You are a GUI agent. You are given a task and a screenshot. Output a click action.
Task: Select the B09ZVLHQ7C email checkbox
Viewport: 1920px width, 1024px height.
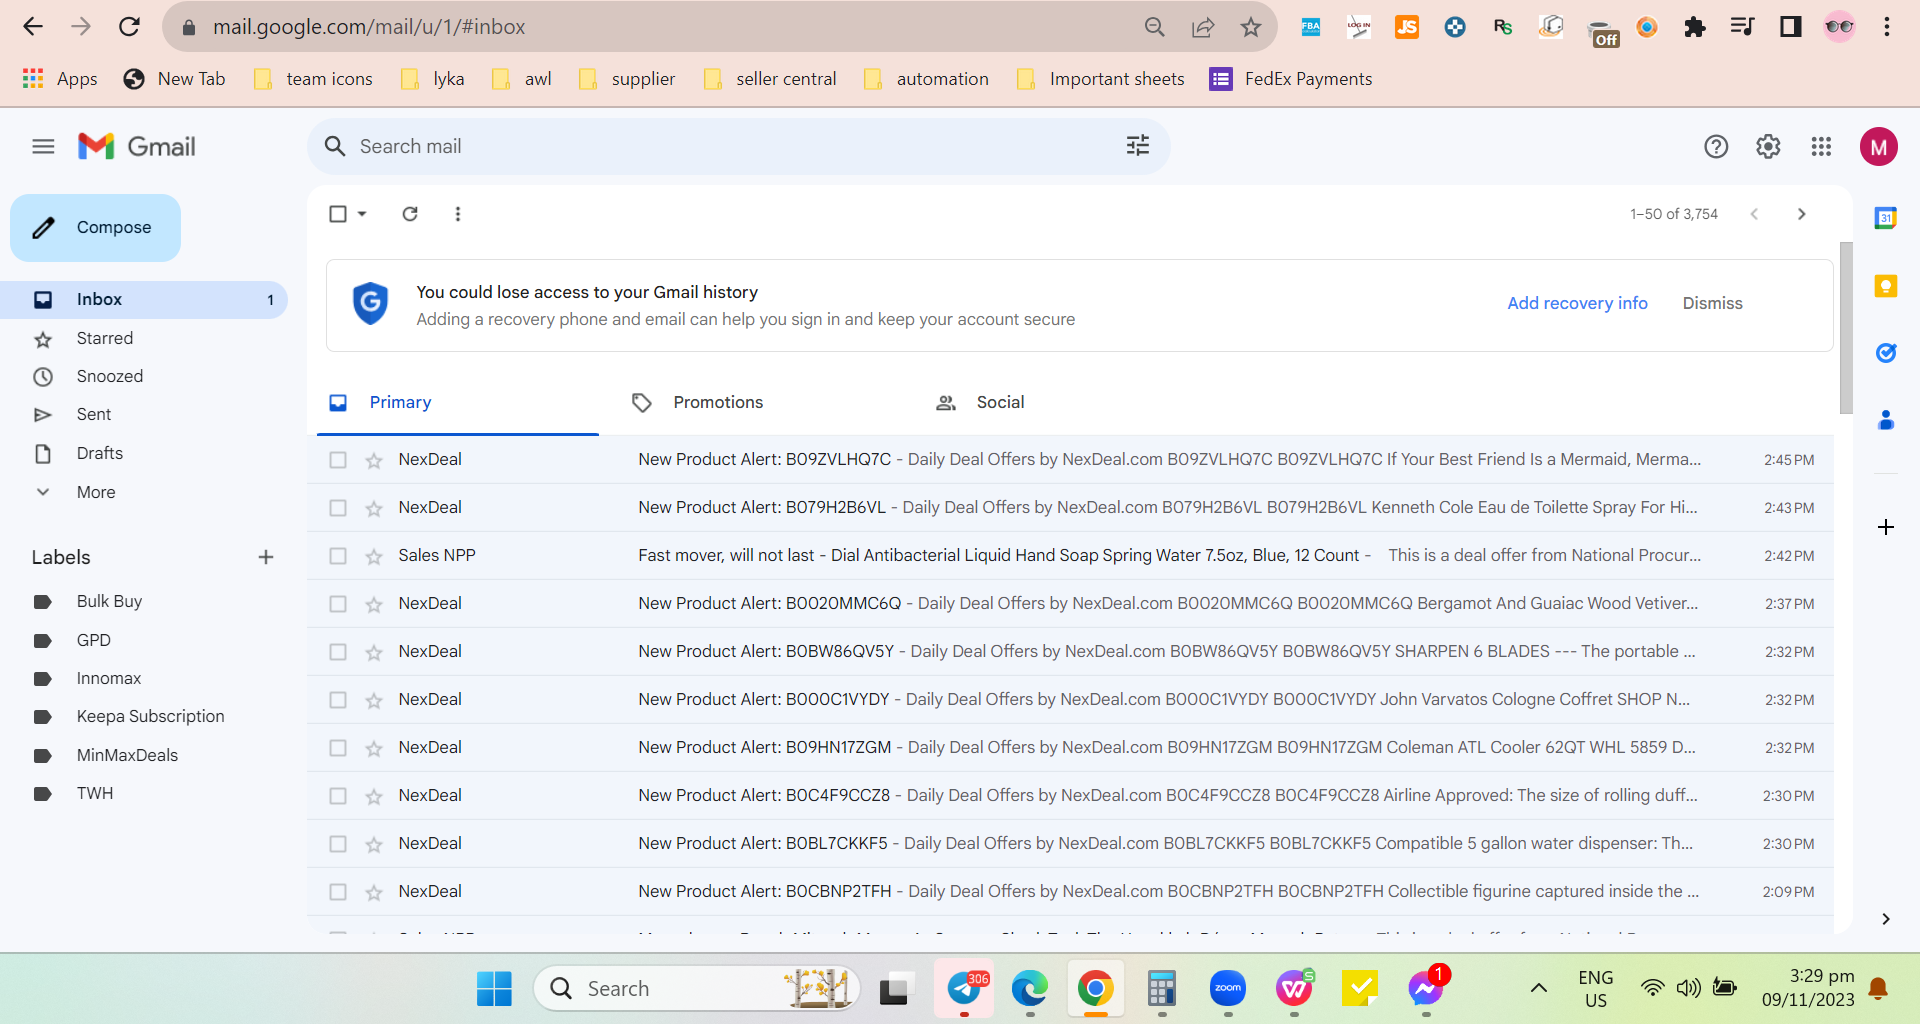click(x=338, y=460)
